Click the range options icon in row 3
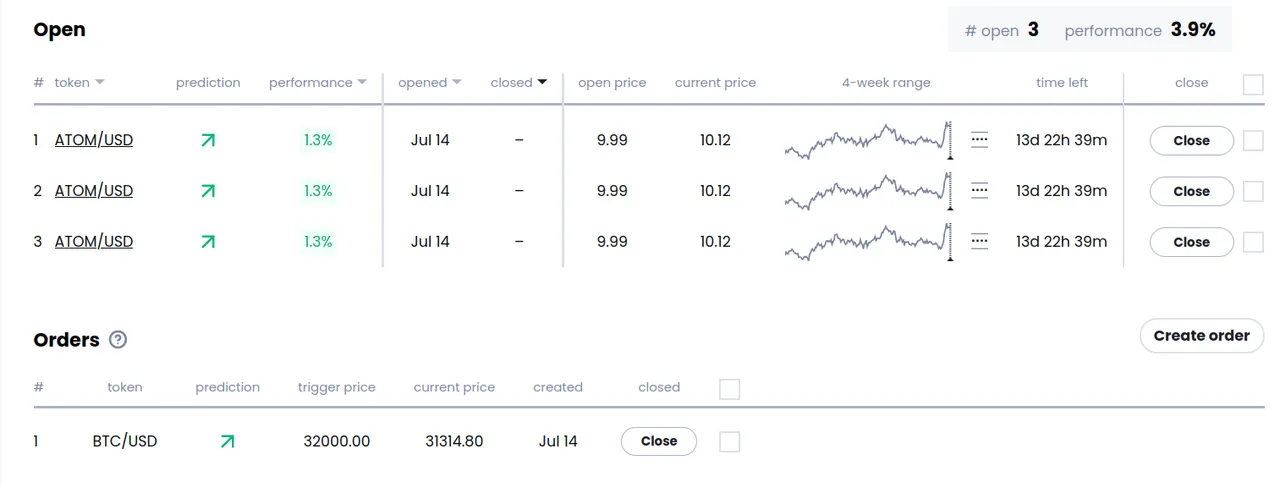Screen dimensions: 1280x486 pos(980,241)
